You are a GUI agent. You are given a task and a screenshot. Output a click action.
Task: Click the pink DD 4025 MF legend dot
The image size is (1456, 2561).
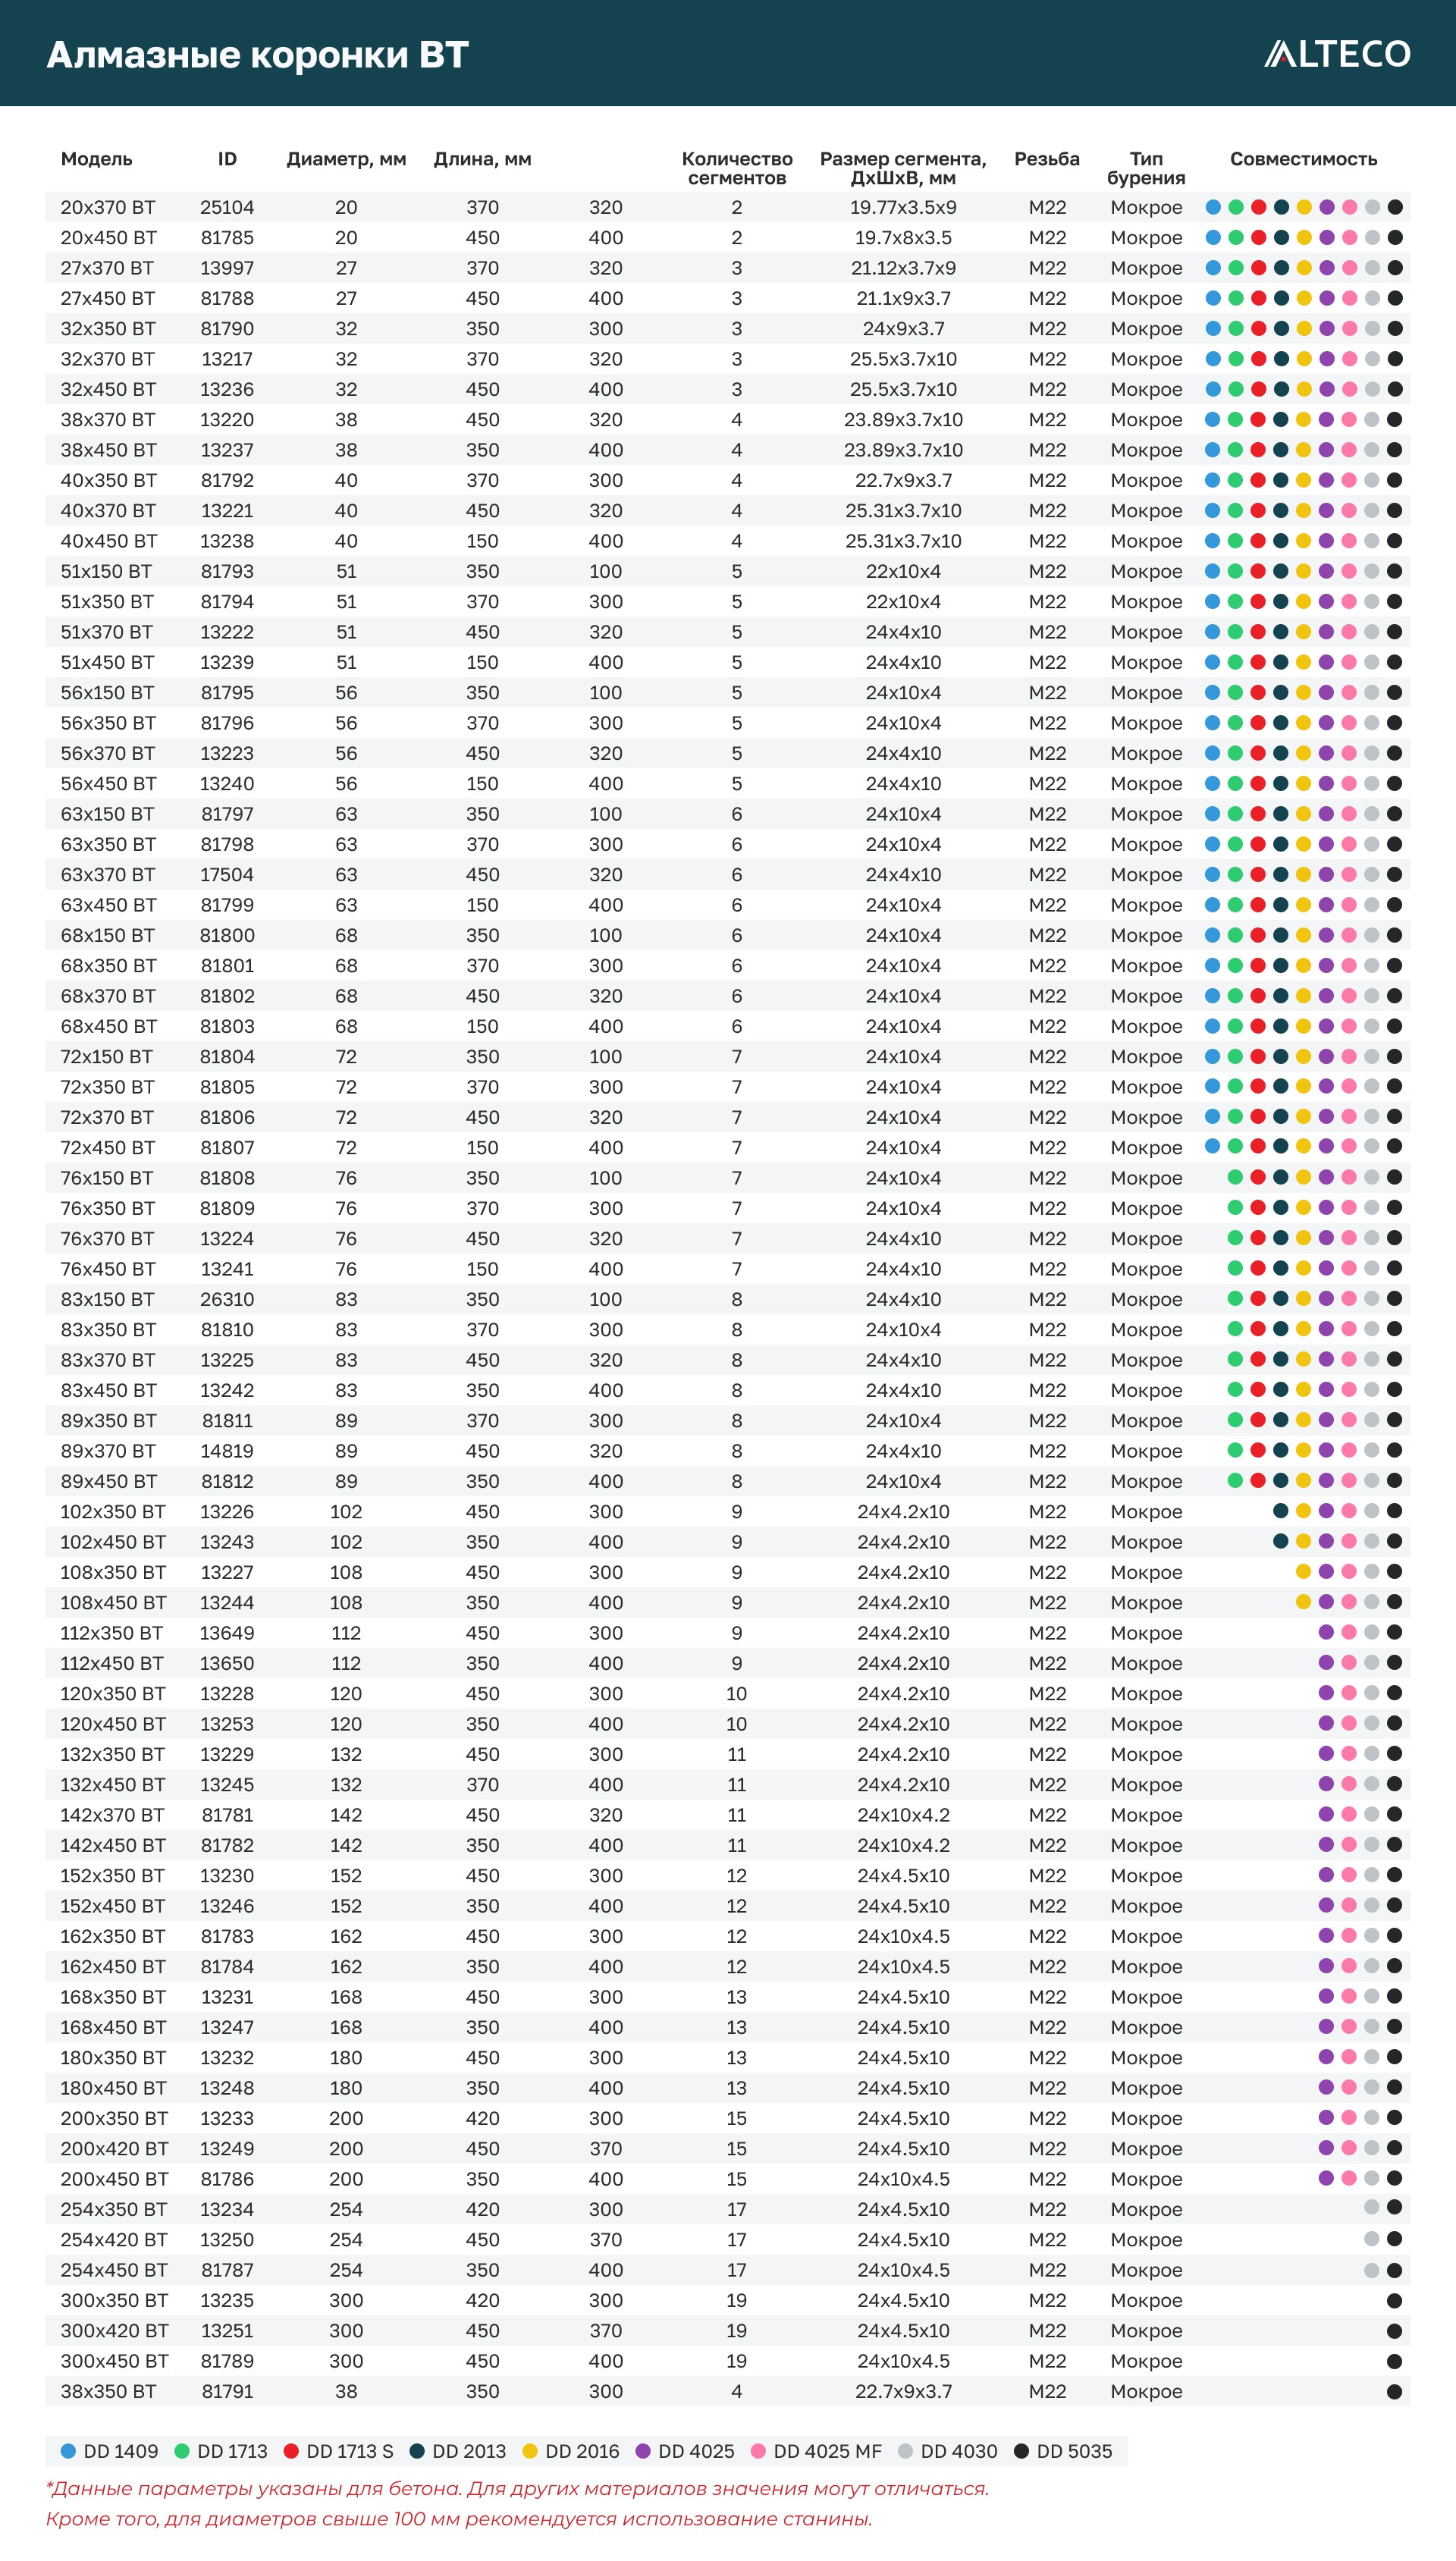click(x=758, y=2451)
